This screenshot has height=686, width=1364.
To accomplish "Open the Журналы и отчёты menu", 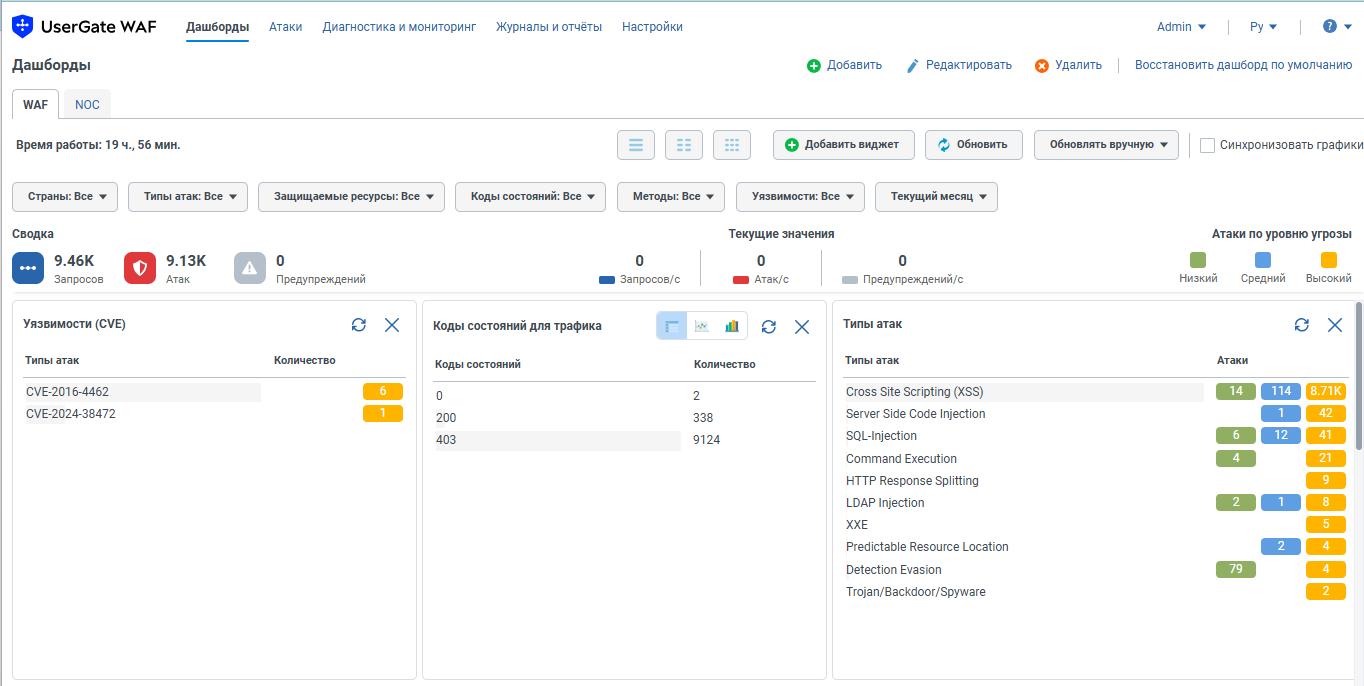I will click(x=549, y=27).
